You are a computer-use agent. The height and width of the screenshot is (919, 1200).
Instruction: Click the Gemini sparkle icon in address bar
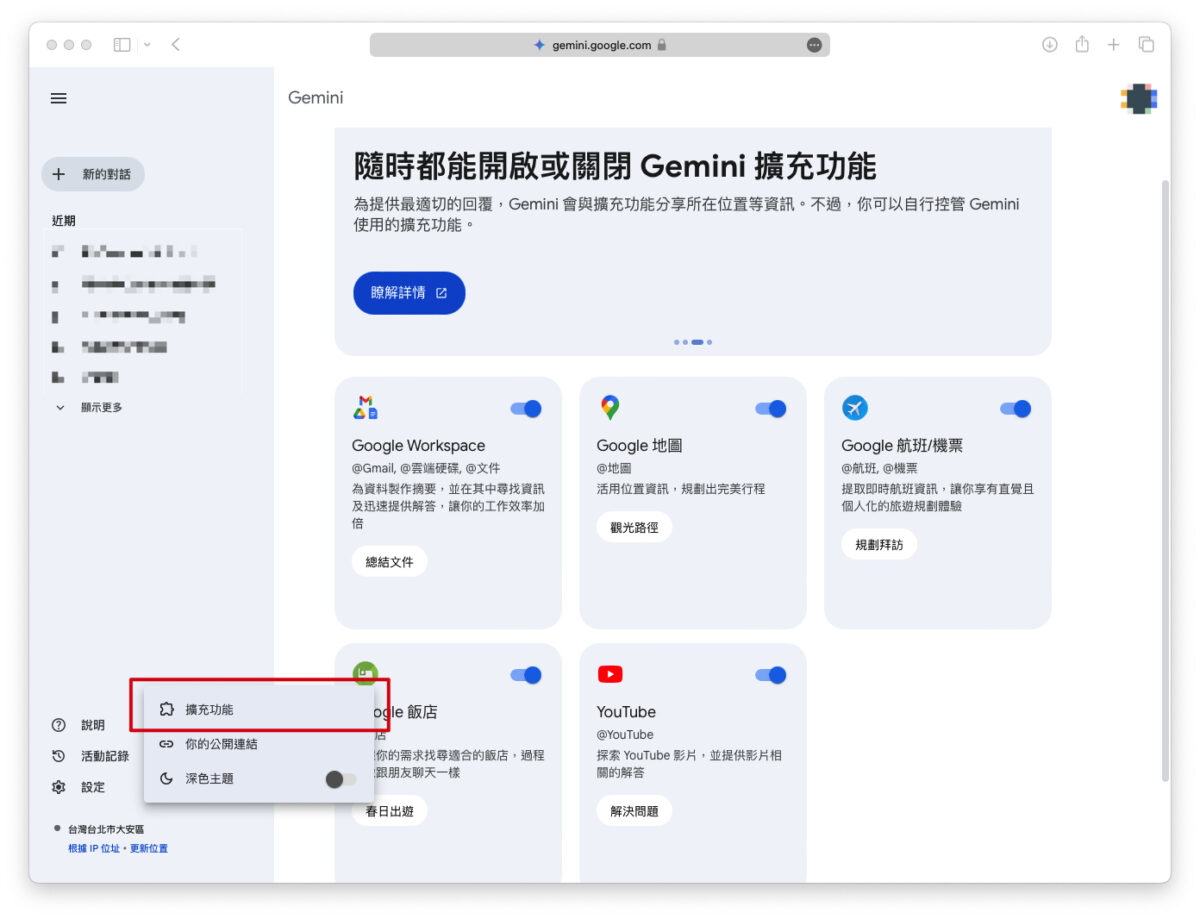pos(539,45)
